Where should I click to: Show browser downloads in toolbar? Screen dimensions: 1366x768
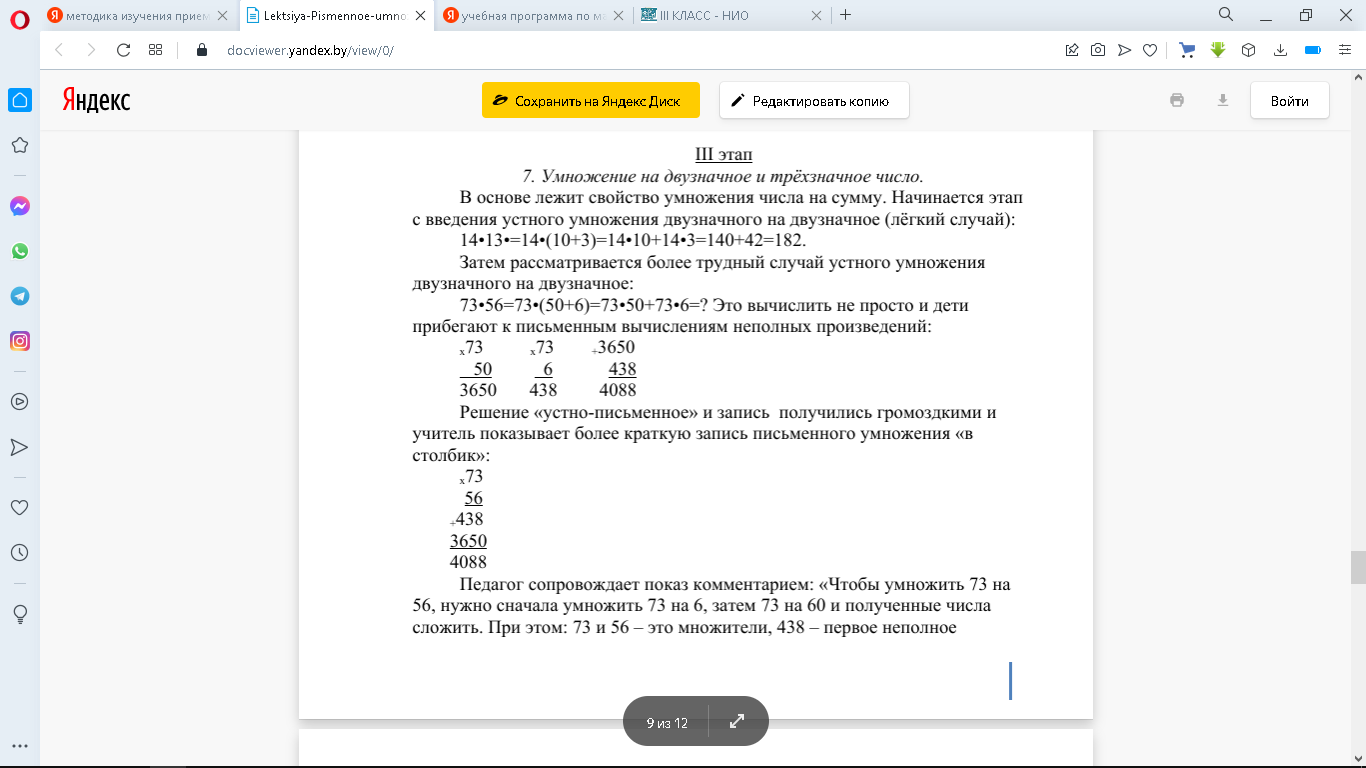1279,50
